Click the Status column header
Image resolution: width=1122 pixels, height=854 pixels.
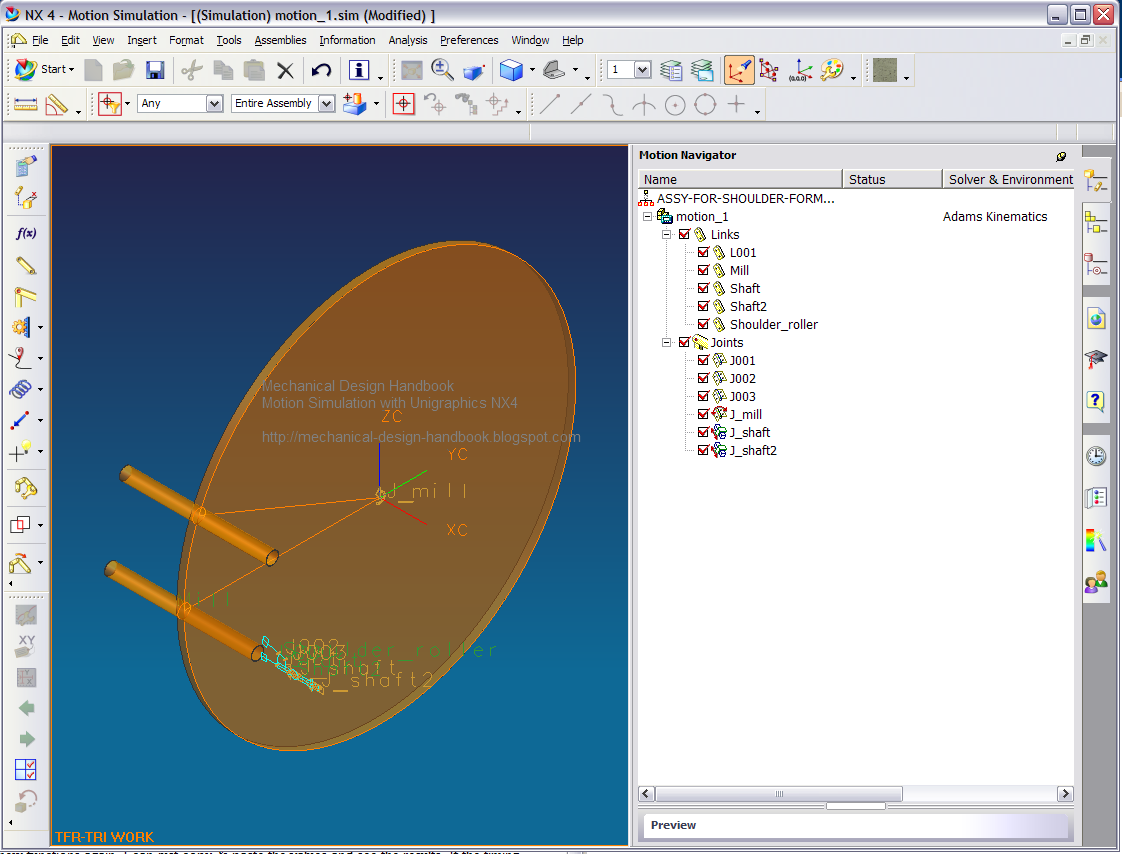click(892, 179)
